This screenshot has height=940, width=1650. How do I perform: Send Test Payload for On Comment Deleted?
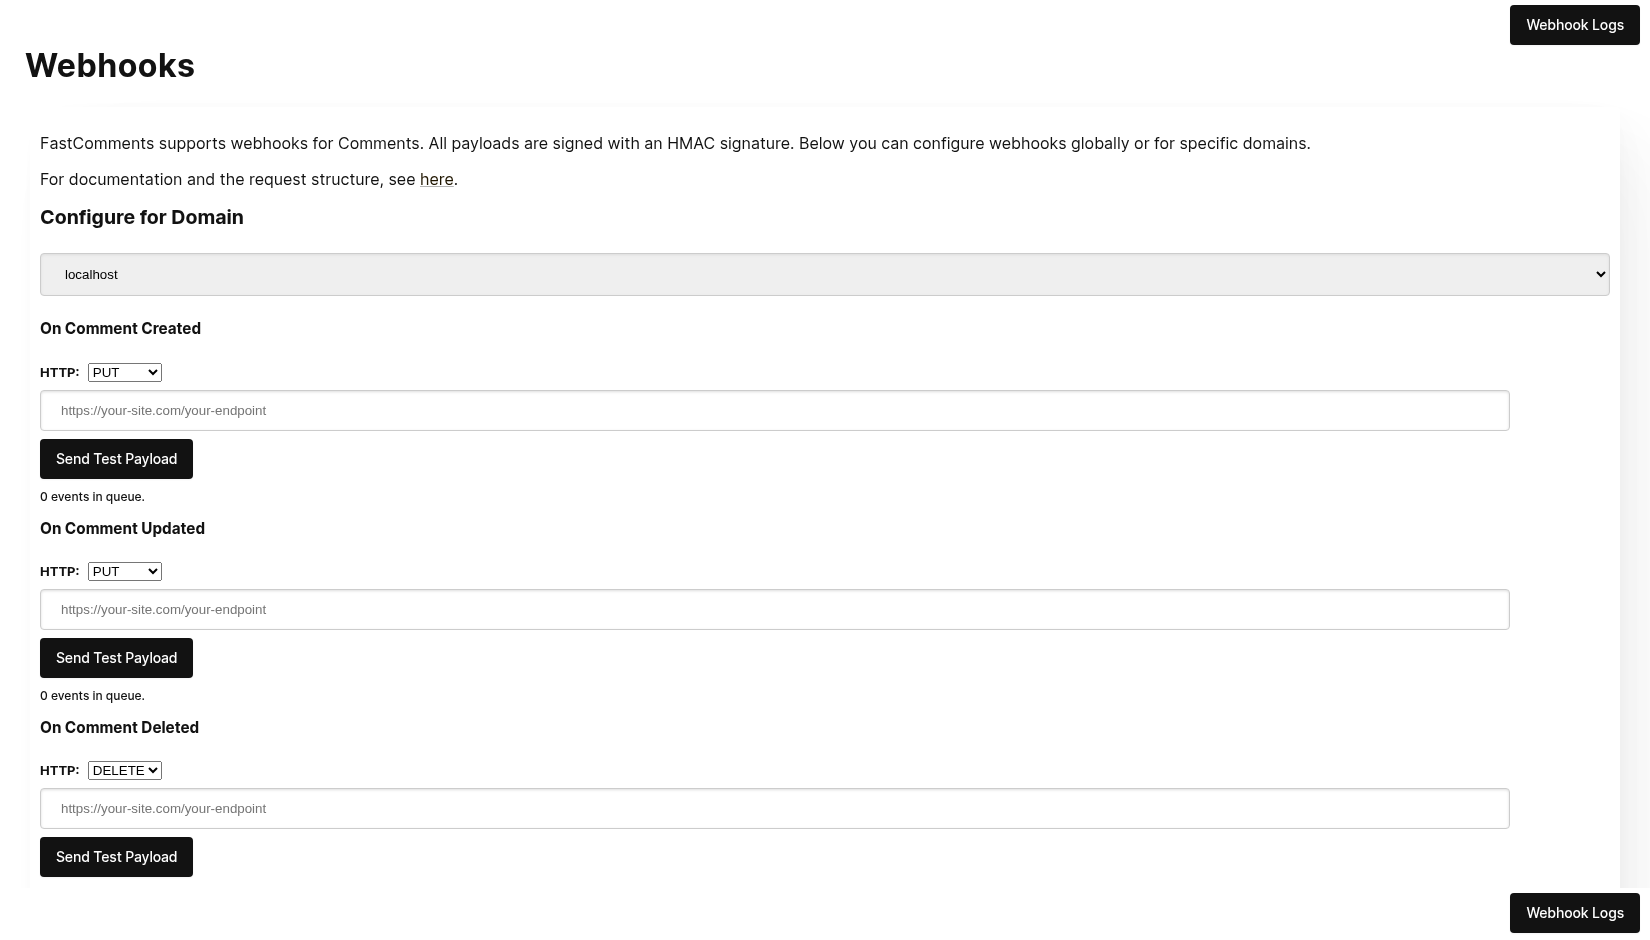116,857
